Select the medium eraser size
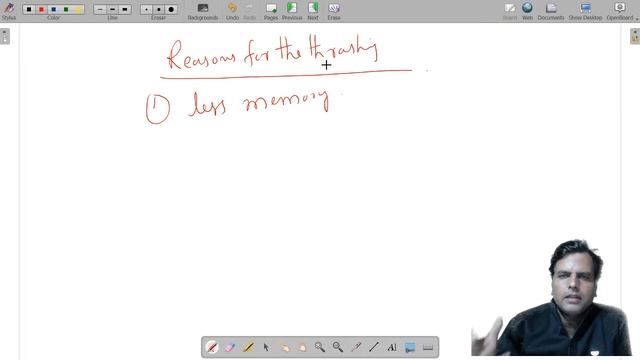640x360 pixels. (x=159, y=9)
